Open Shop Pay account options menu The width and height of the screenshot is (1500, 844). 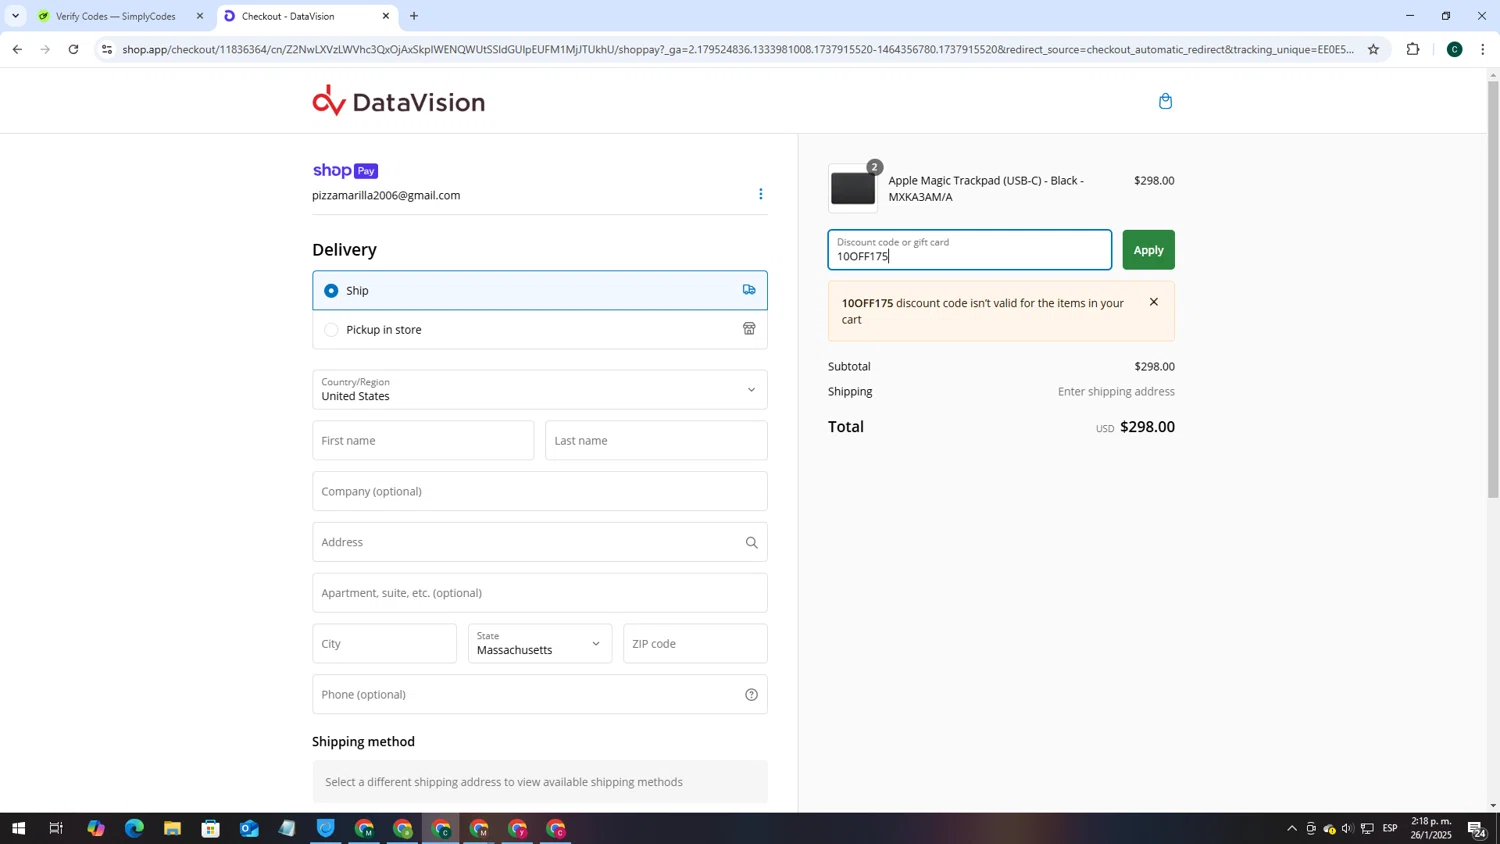(x=760, y=194)
